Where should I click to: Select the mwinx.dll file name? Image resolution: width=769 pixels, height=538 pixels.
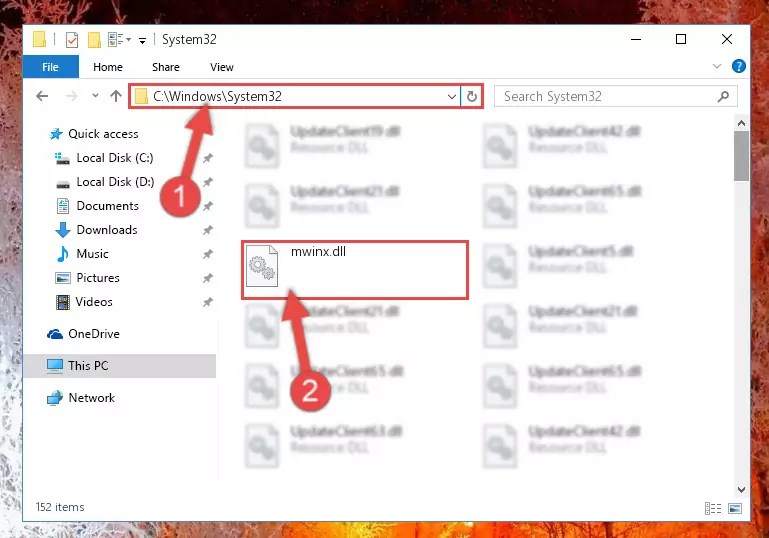tap(318, 252)
